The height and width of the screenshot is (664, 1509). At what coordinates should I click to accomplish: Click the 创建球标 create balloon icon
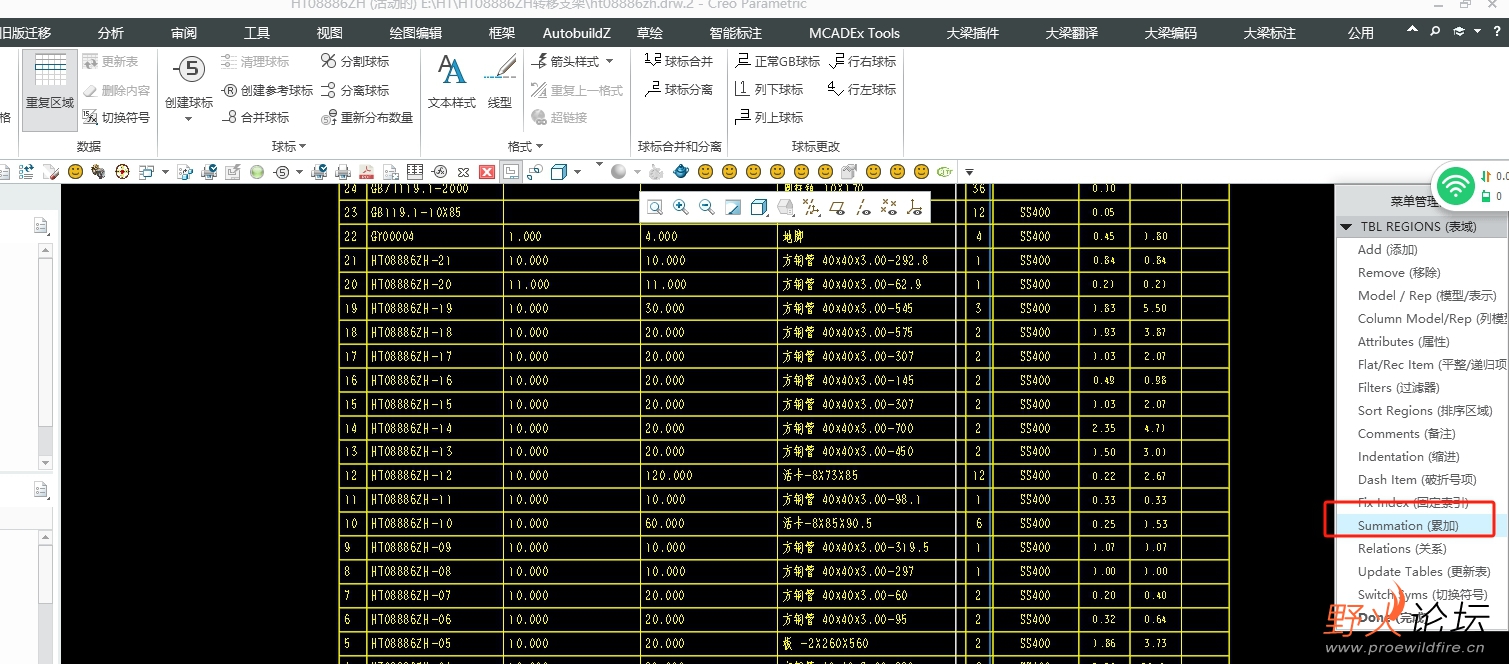(x=189, y=70)
